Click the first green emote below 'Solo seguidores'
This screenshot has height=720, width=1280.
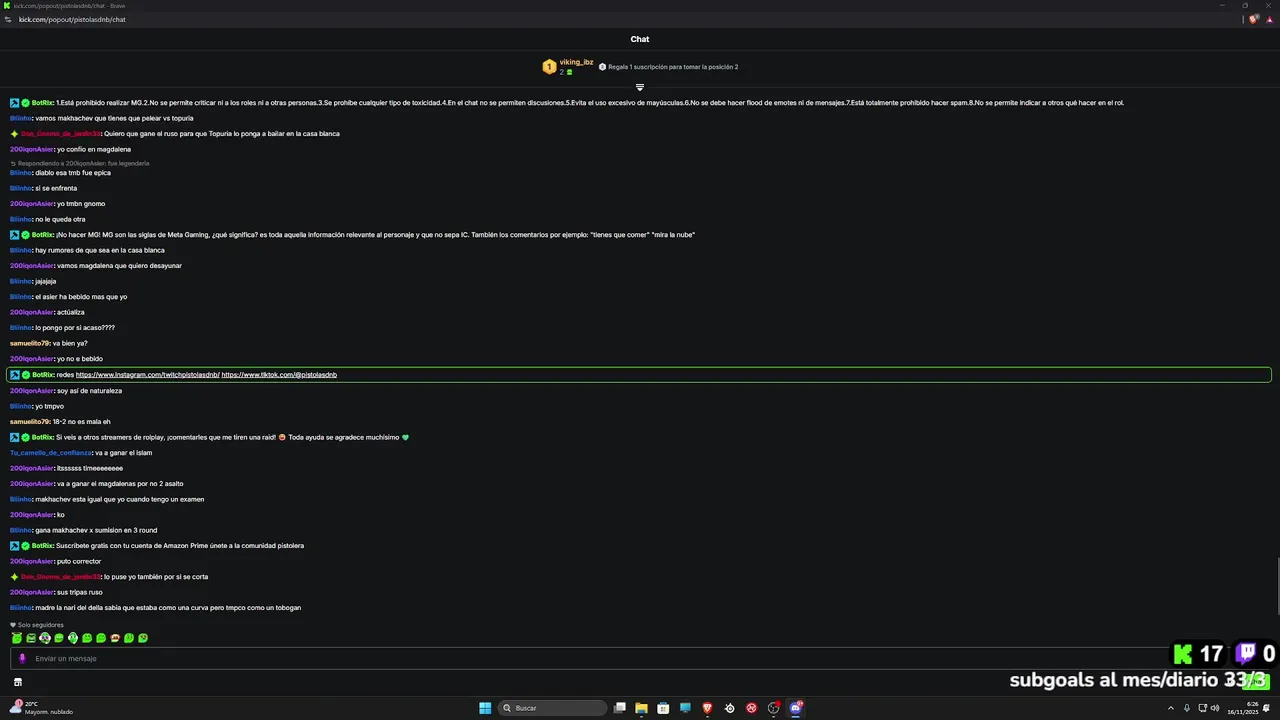[16, 638]
